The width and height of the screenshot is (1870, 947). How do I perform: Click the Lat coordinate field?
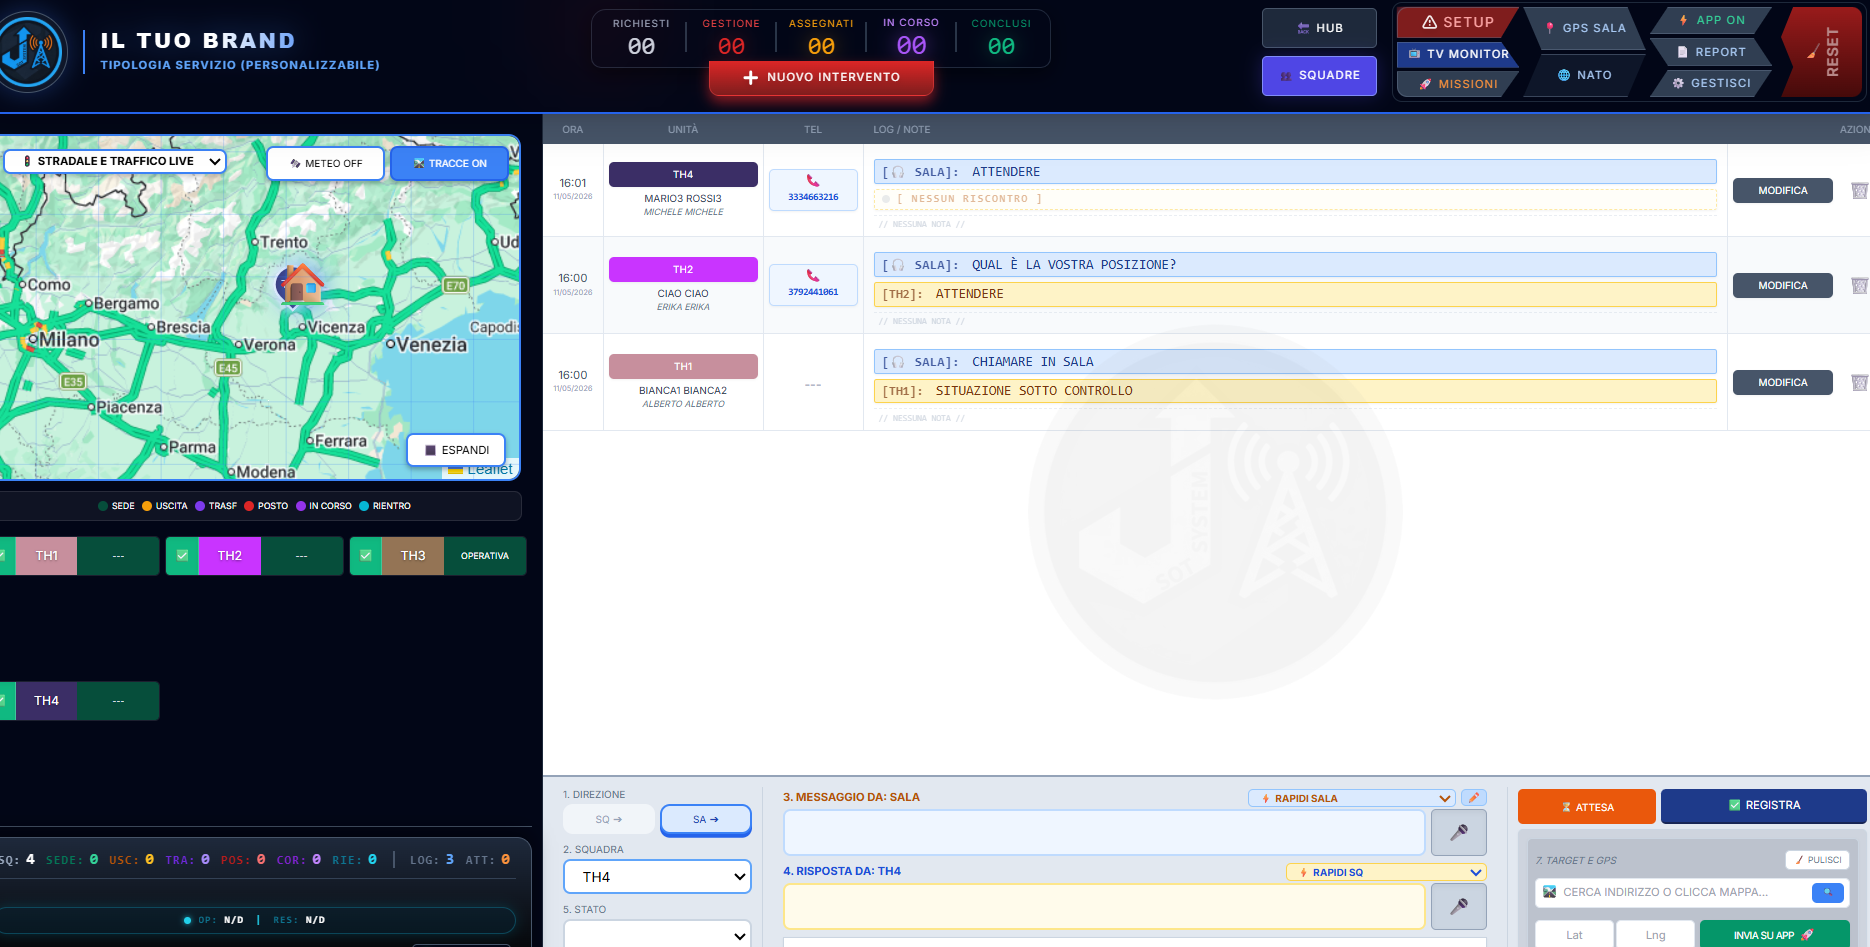[x=1574, y=935]
